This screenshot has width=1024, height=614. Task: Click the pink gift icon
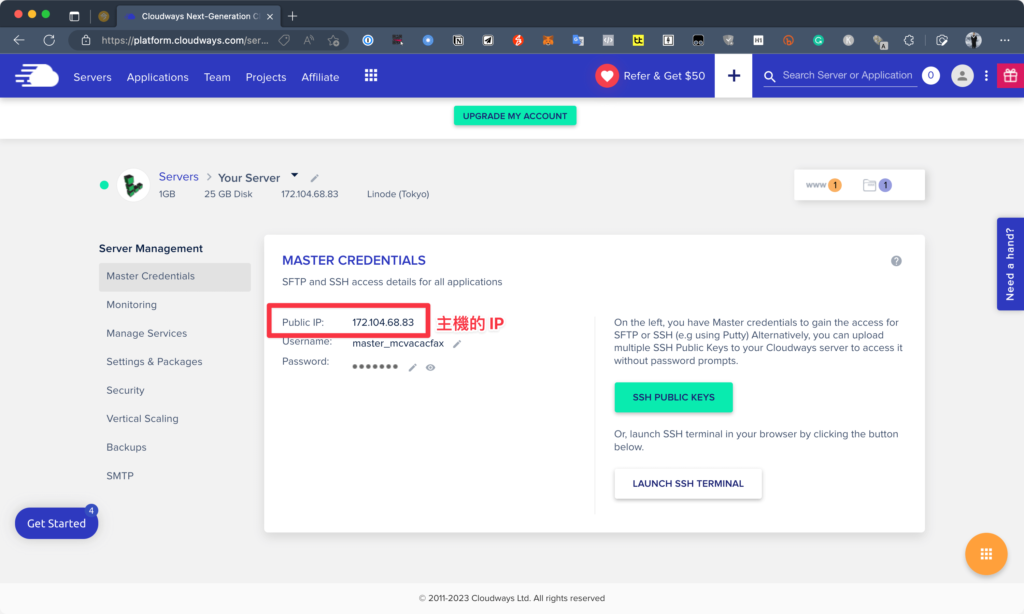(1010, 76)
